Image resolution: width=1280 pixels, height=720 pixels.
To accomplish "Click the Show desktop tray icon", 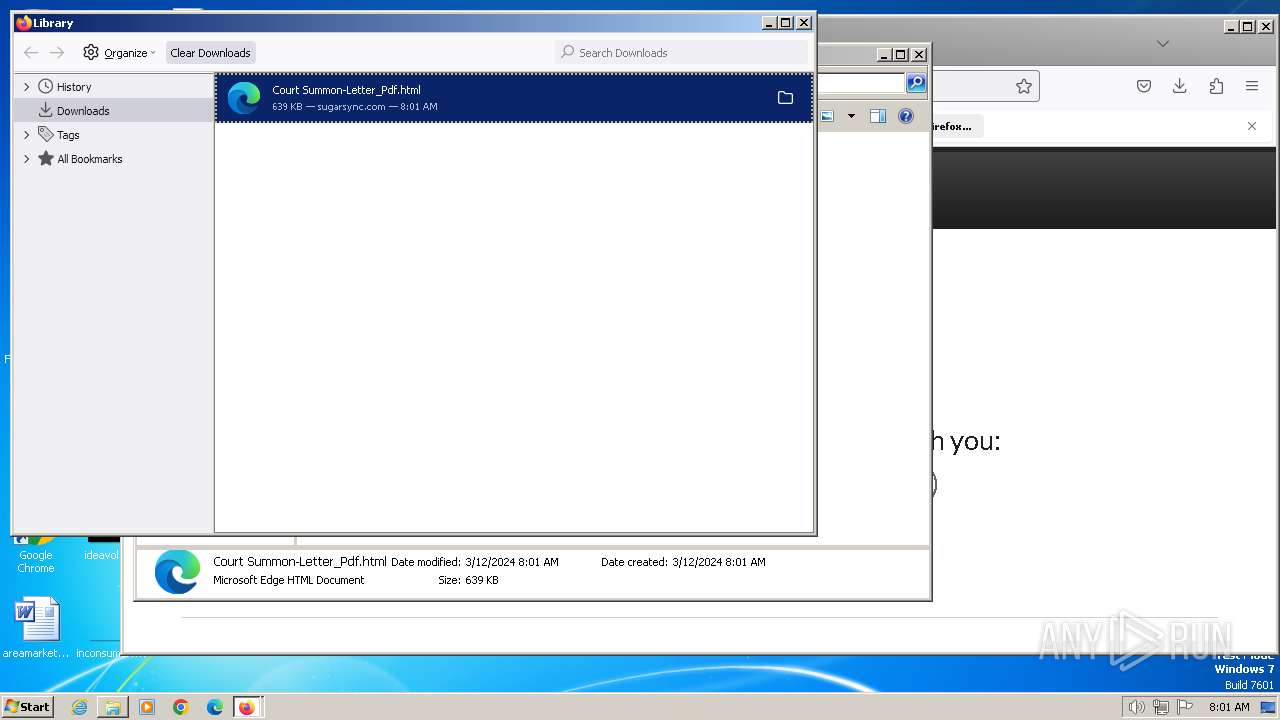I will click(x=1268, y=707).
